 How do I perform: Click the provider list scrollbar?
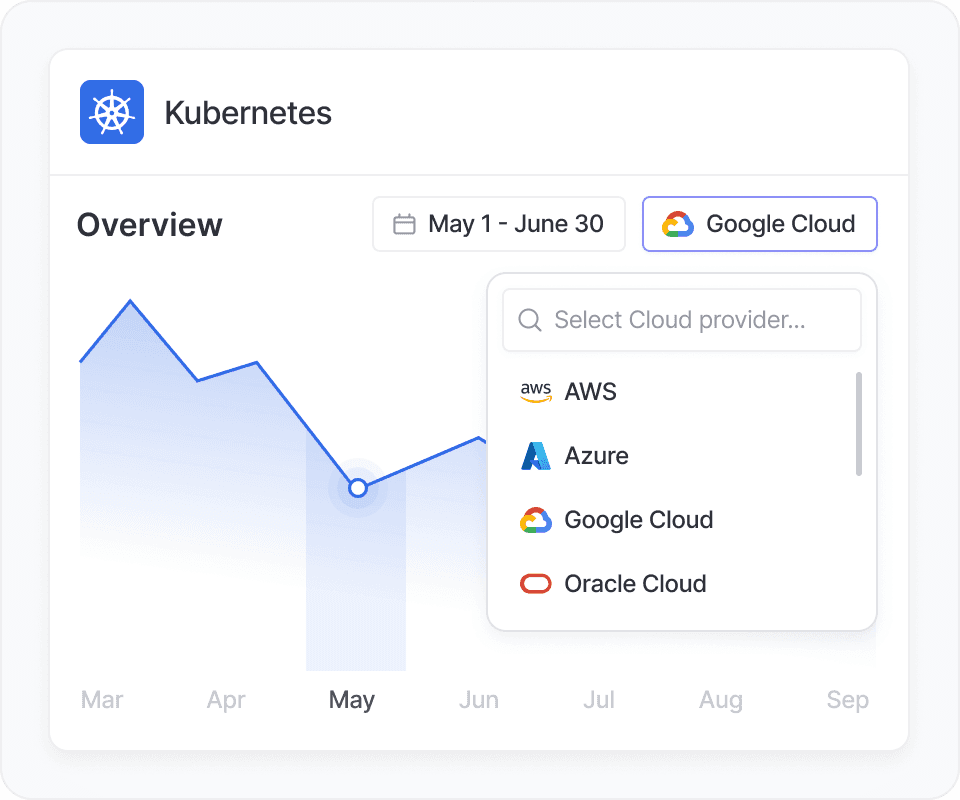click(859, 424)
